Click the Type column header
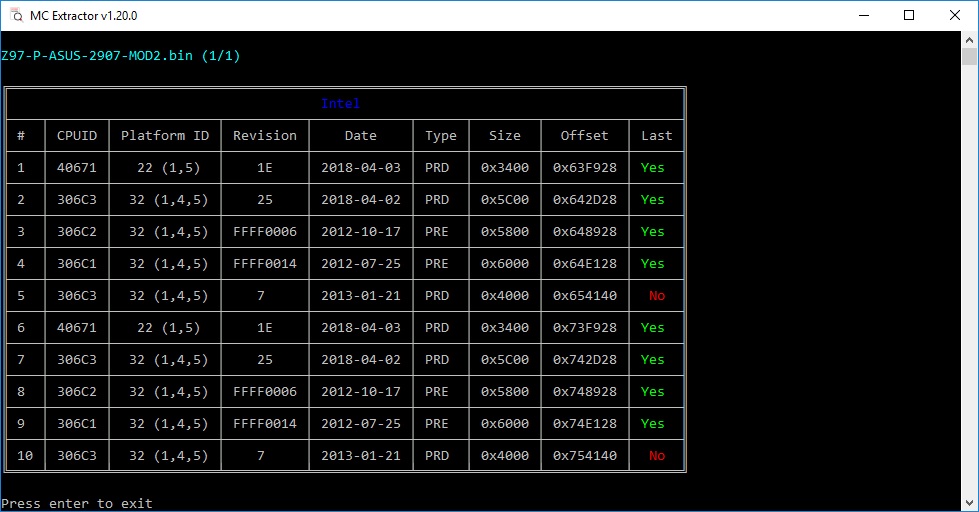This screenshot has width=979, height=512. click(441, 135)
